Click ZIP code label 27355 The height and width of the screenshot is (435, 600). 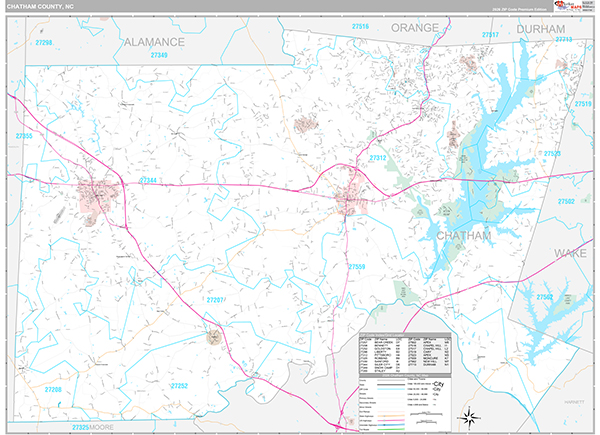pos(24,136)
